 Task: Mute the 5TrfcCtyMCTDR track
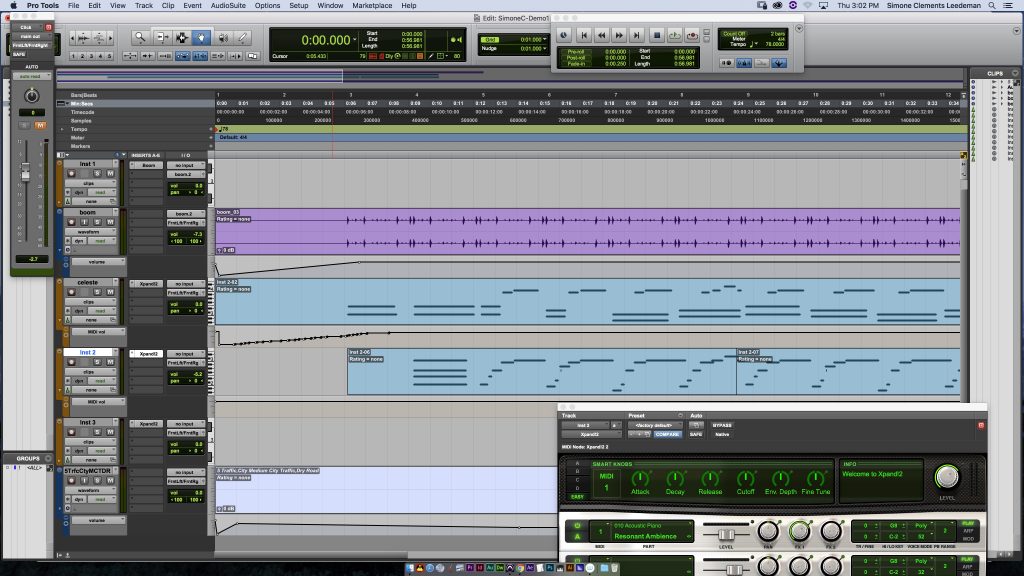point(110,481)
